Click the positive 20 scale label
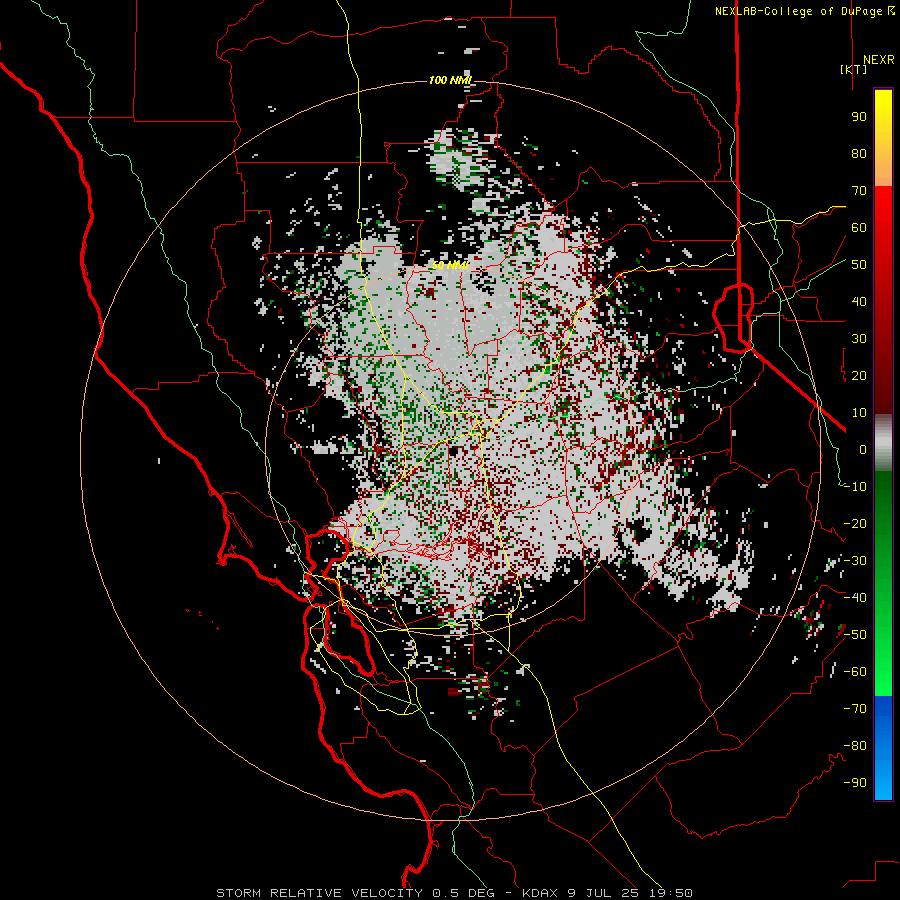900x900 pixels. tap(859, 376)
